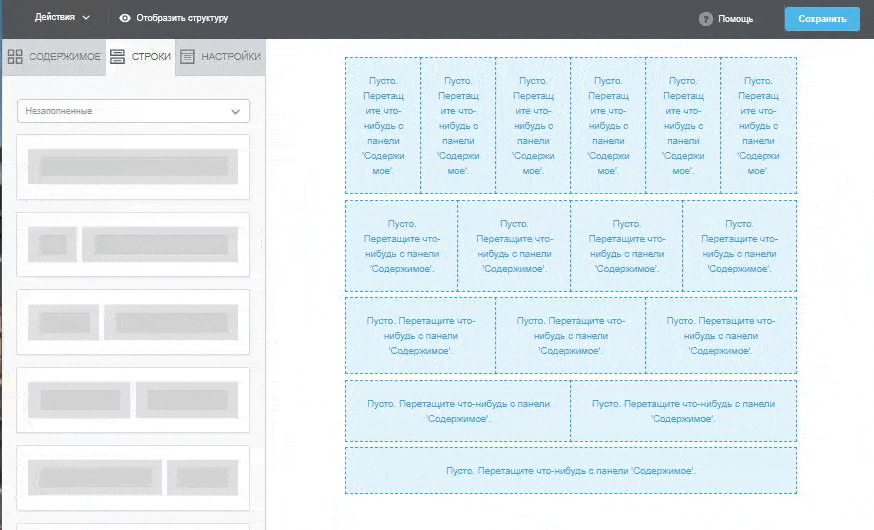874x530 pixels.
Task: Click the Содержимое grid icon
Action: (15, 56)
